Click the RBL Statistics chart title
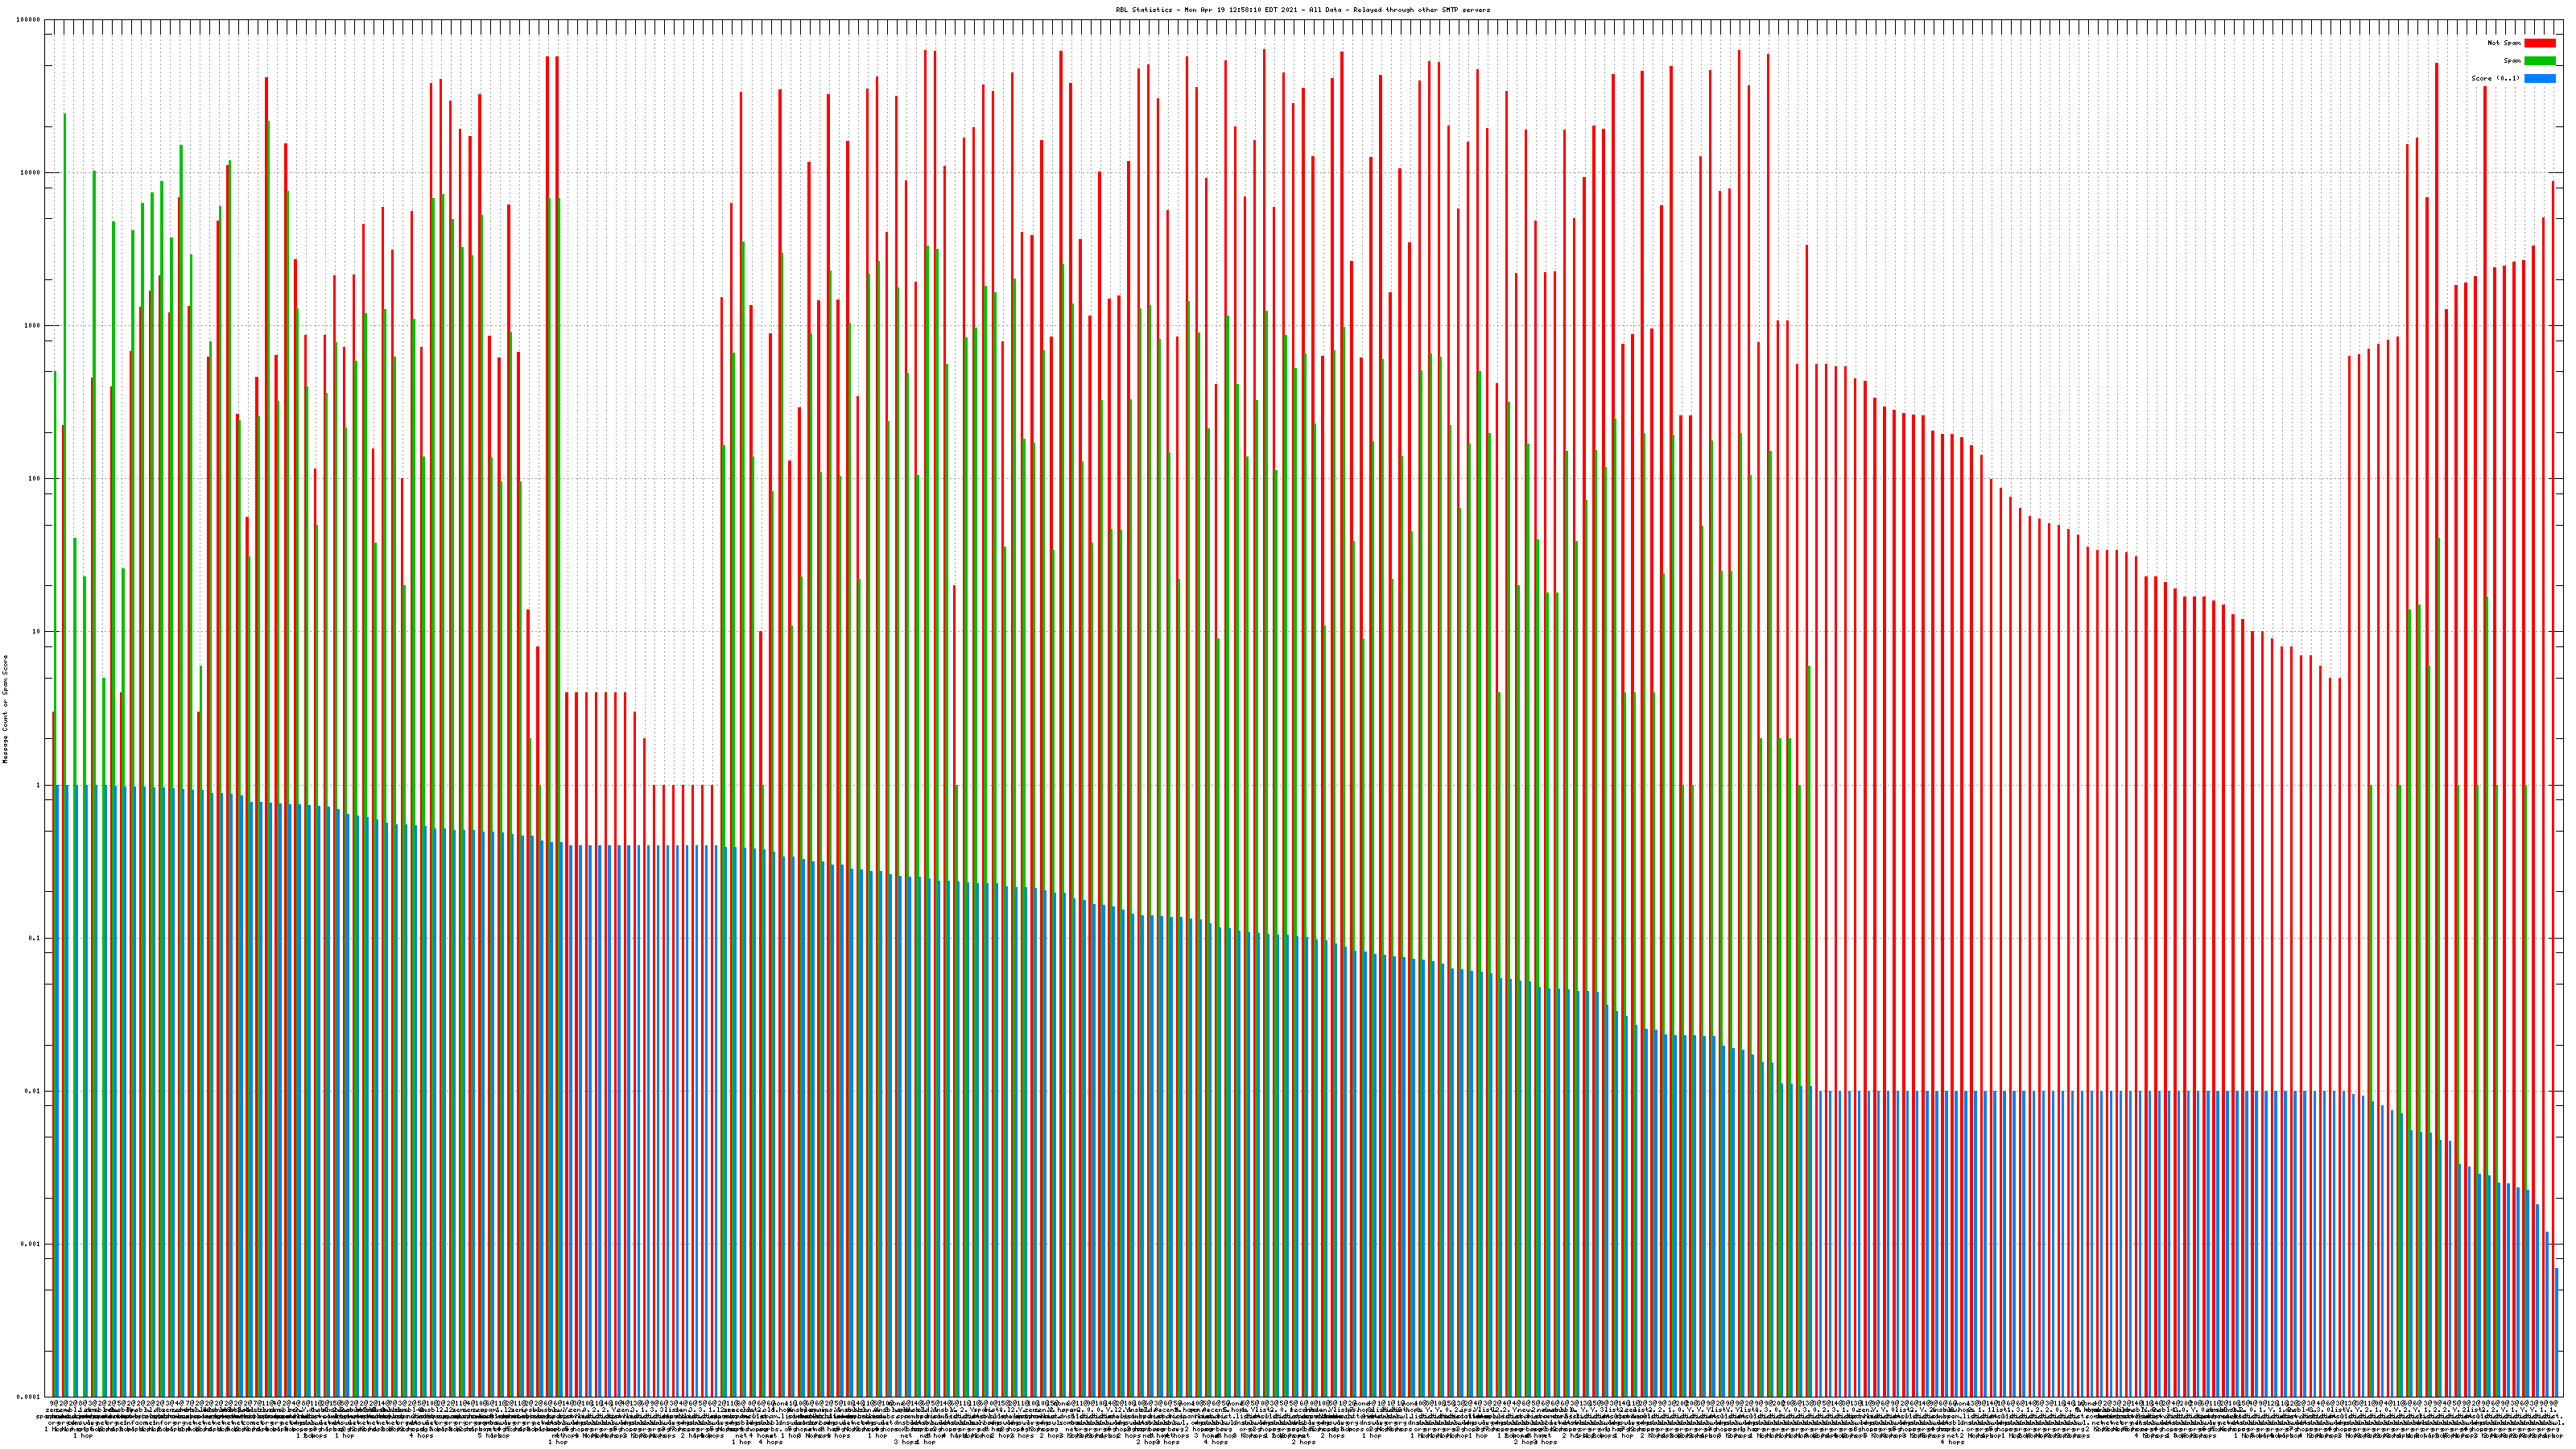 1302,10
